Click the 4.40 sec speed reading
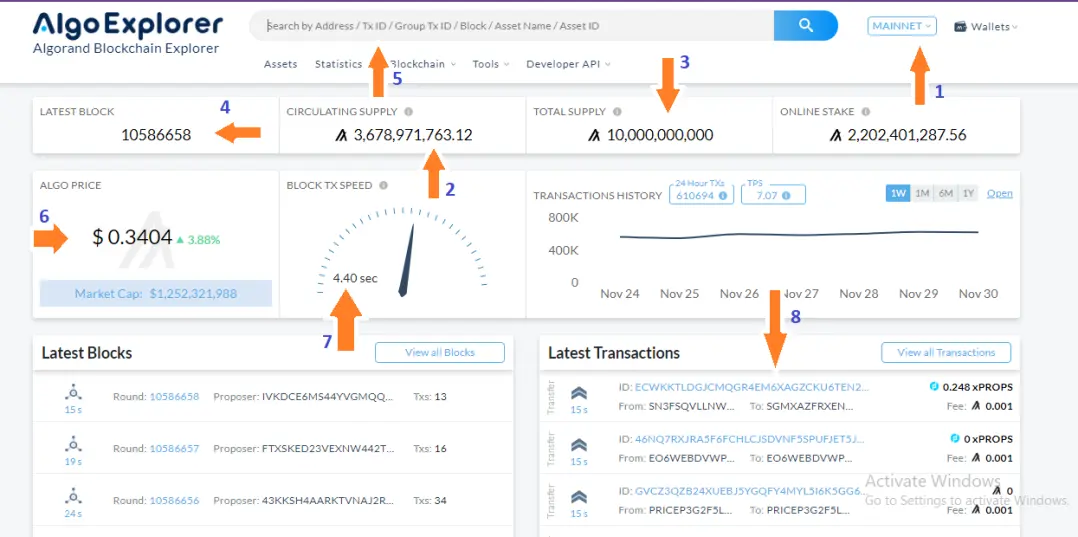 click(355, 278)
